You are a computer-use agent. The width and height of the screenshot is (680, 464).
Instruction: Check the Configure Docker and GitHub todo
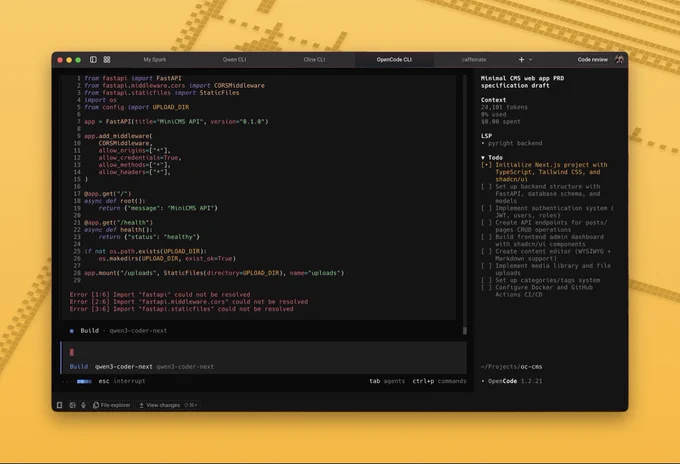pos(486,287)
